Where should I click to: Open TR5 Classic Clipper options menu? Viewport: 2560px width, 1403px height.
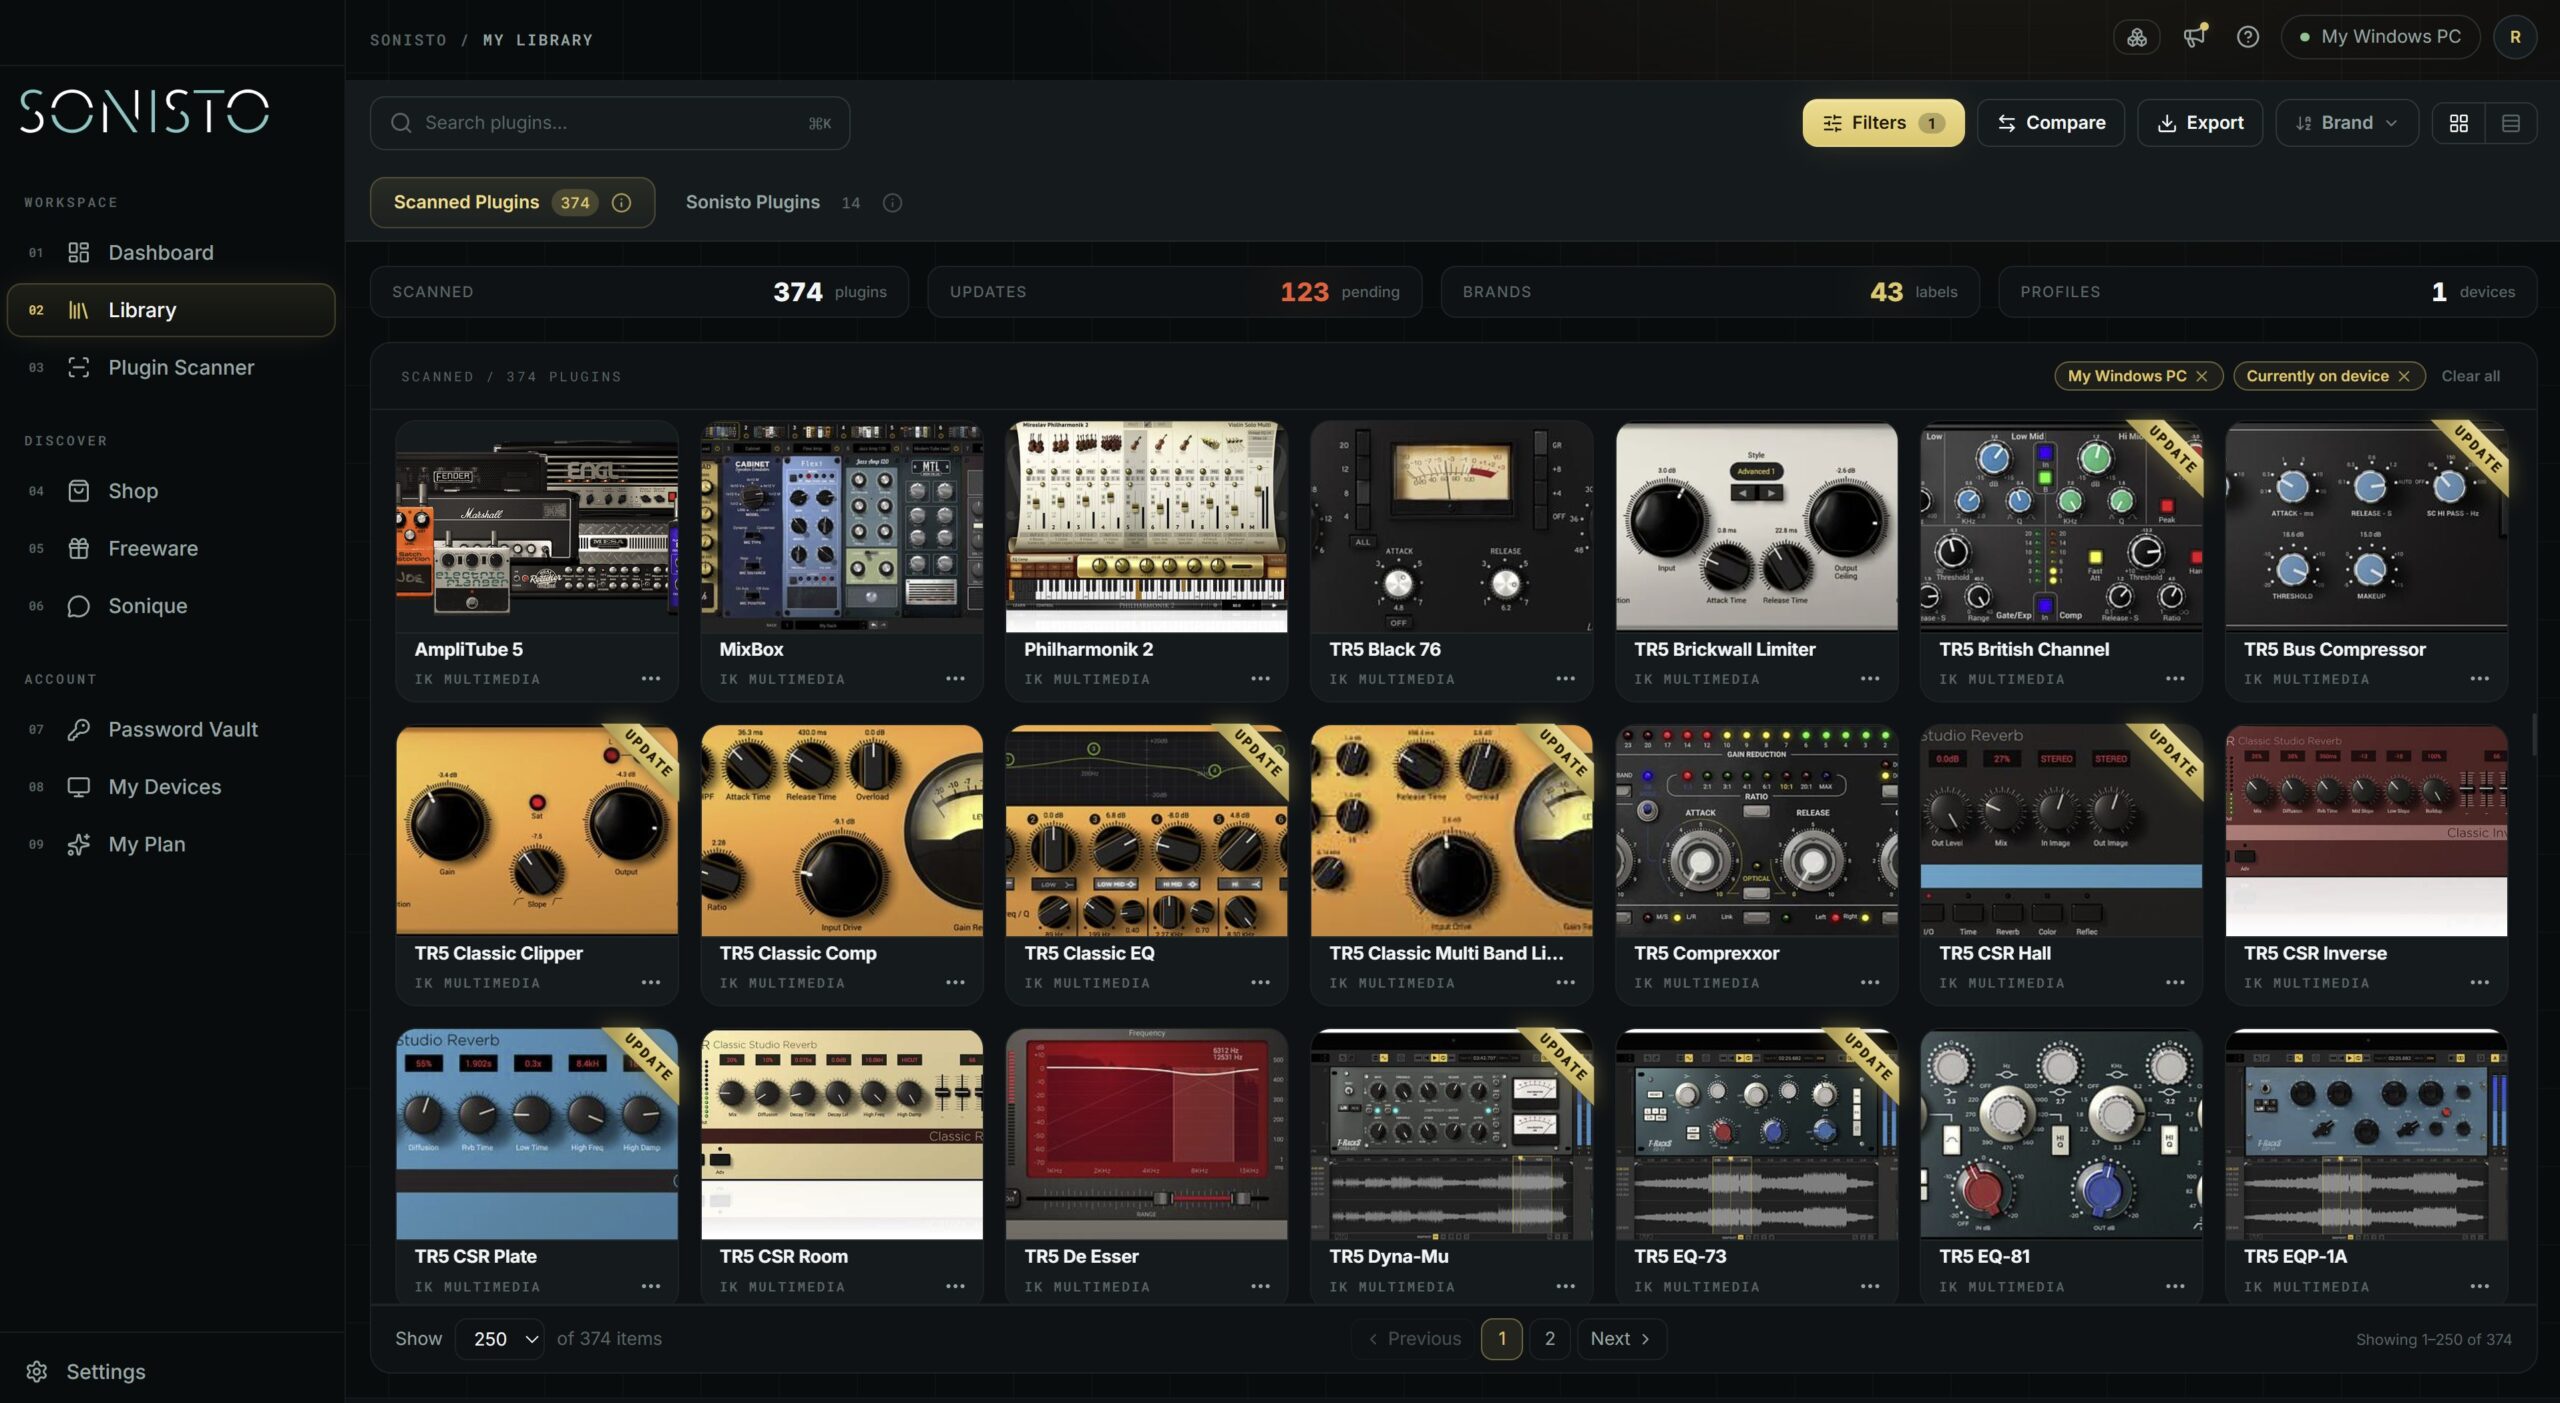651,983
